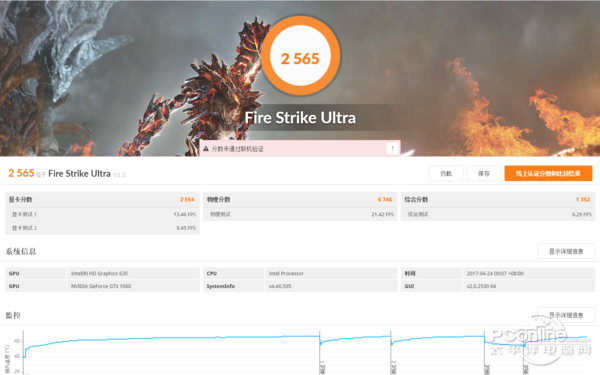Click the 负载 load button
600x375 pixels.
[446, 173]
